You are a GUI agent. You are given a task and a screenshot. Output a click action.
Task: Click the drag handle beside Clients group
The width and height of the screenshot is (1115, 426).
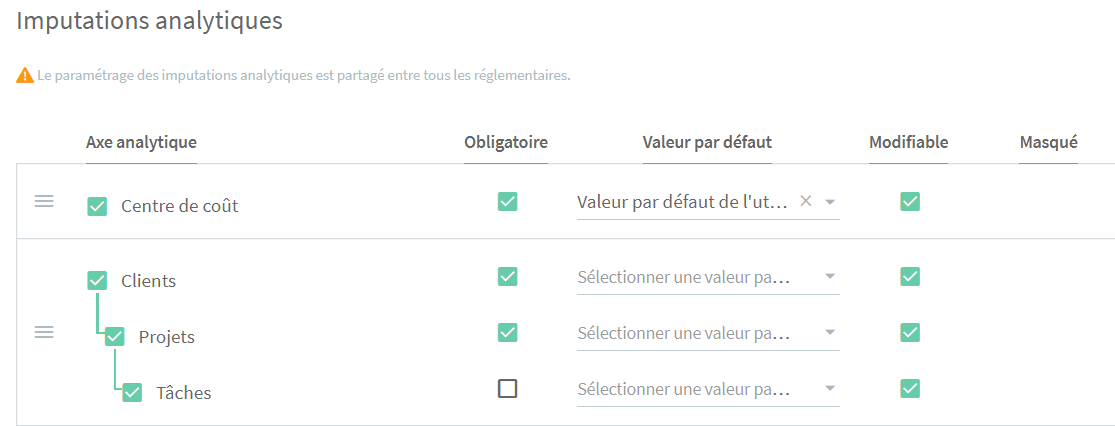click(44, 332)
